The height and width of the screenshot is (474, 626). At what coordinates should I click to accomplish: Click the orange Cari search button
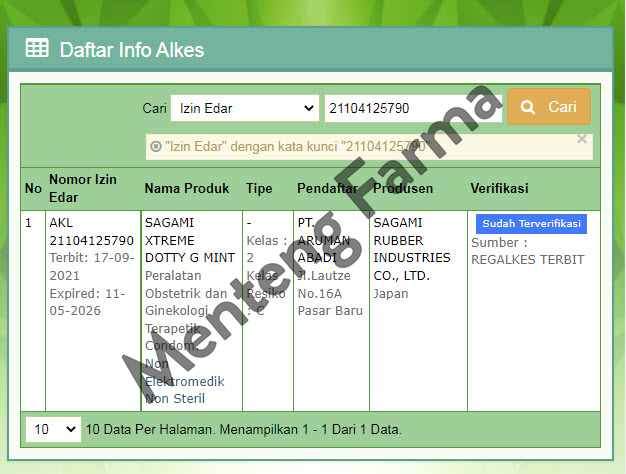[549, 107]
